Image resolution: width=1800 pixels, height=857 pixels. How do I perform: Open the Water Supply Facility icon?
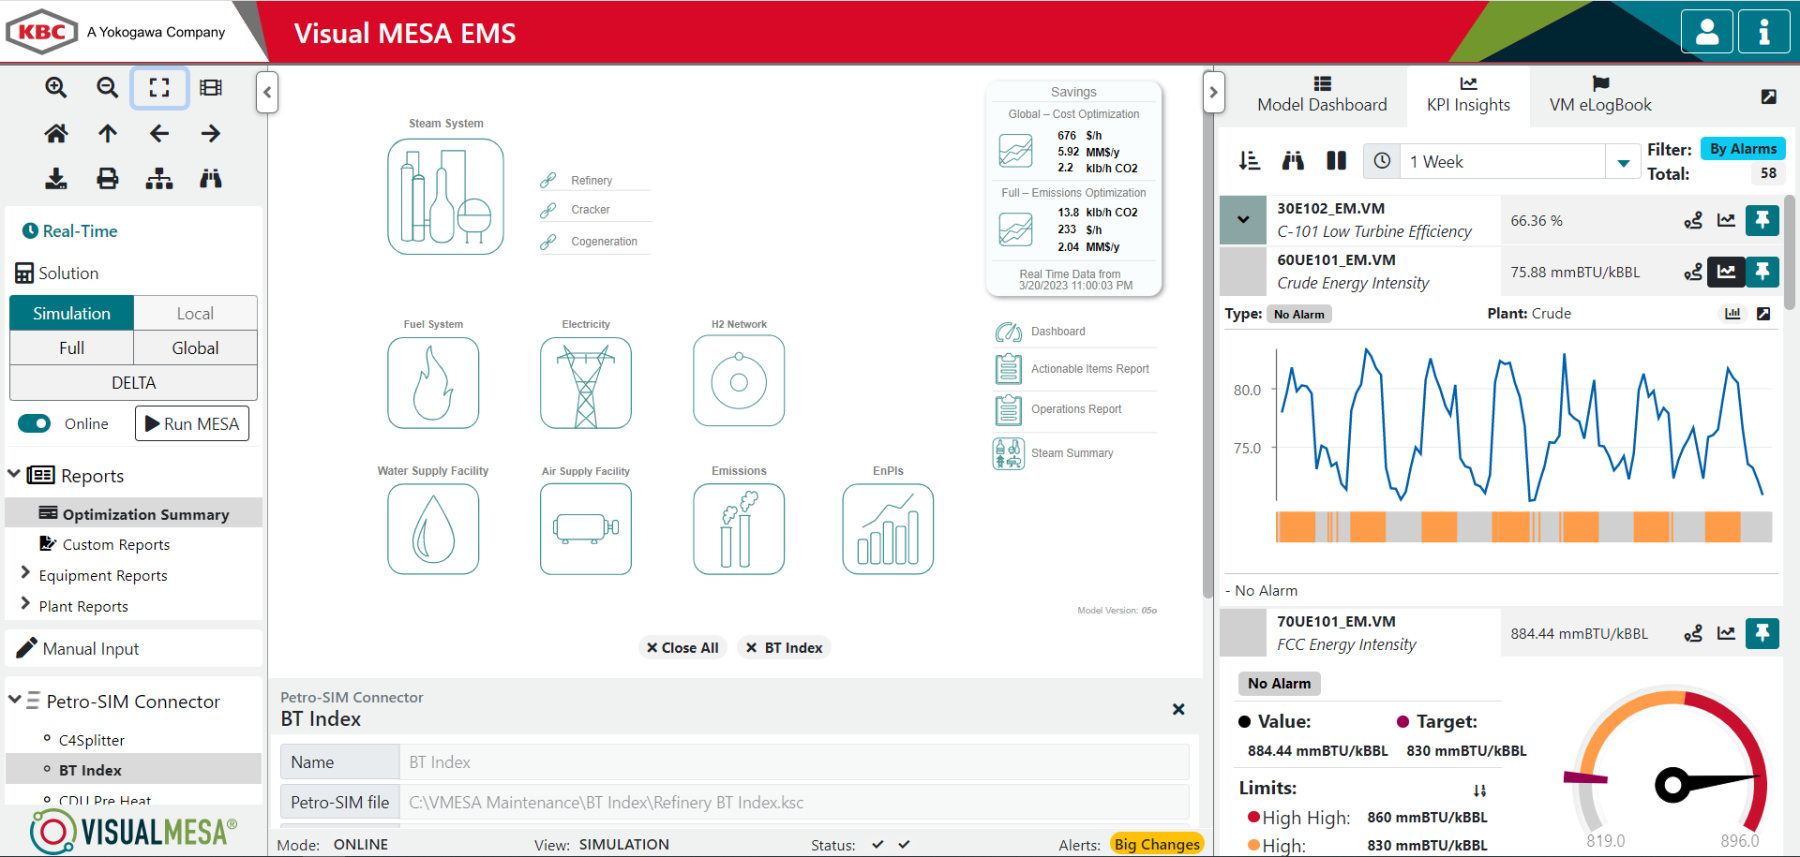tap(433, 529)
